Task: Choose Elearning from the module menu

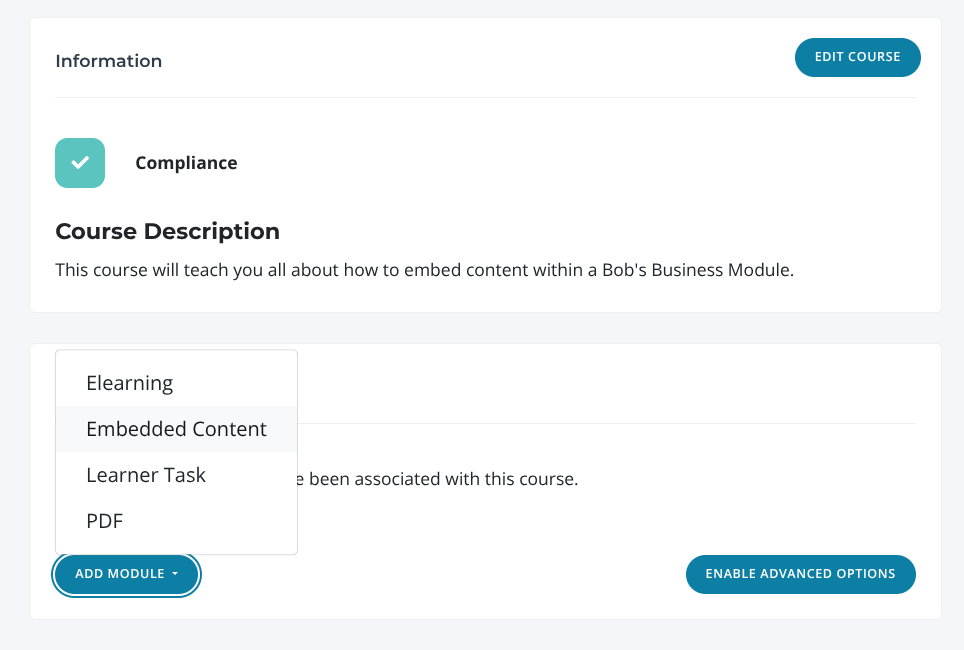Action: click(130, 383)
